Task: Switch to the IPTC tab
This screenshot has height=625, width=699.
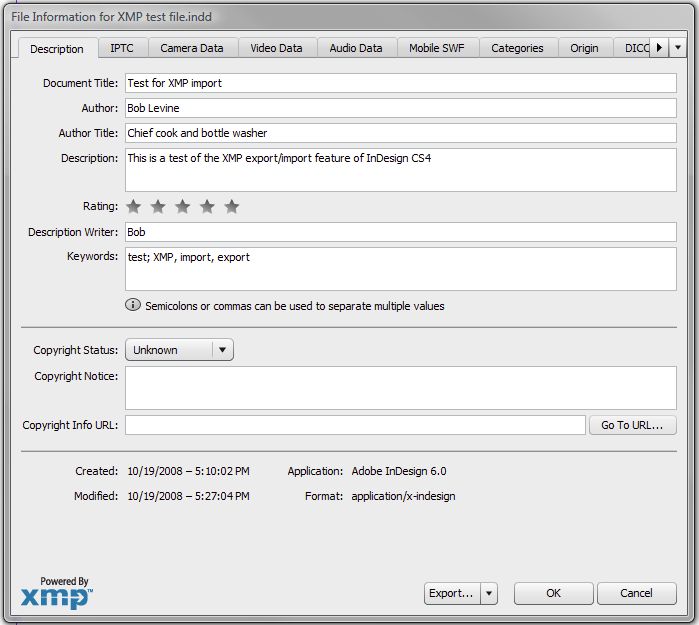Action: (122, 48)
